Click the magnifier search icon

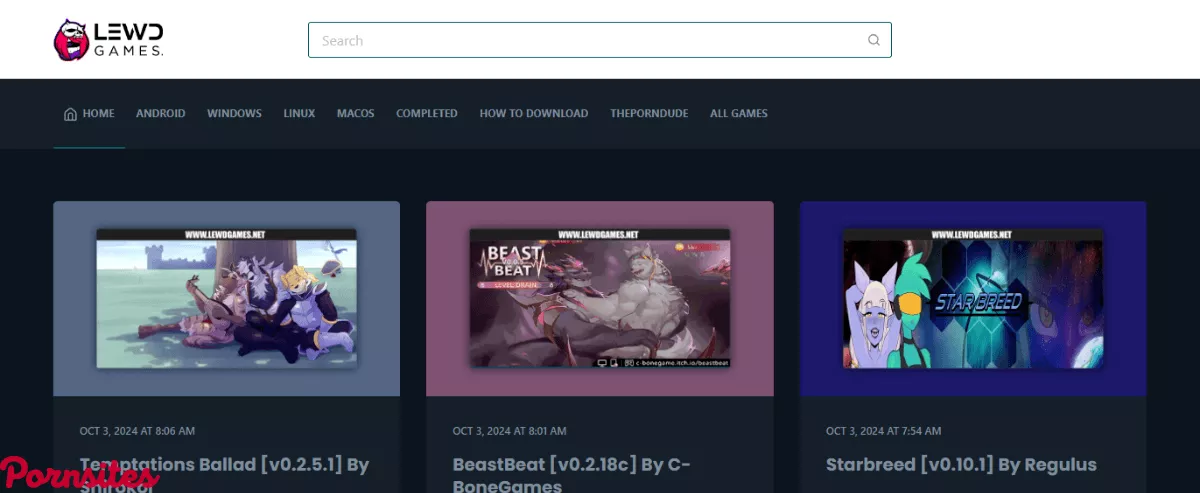873,41
